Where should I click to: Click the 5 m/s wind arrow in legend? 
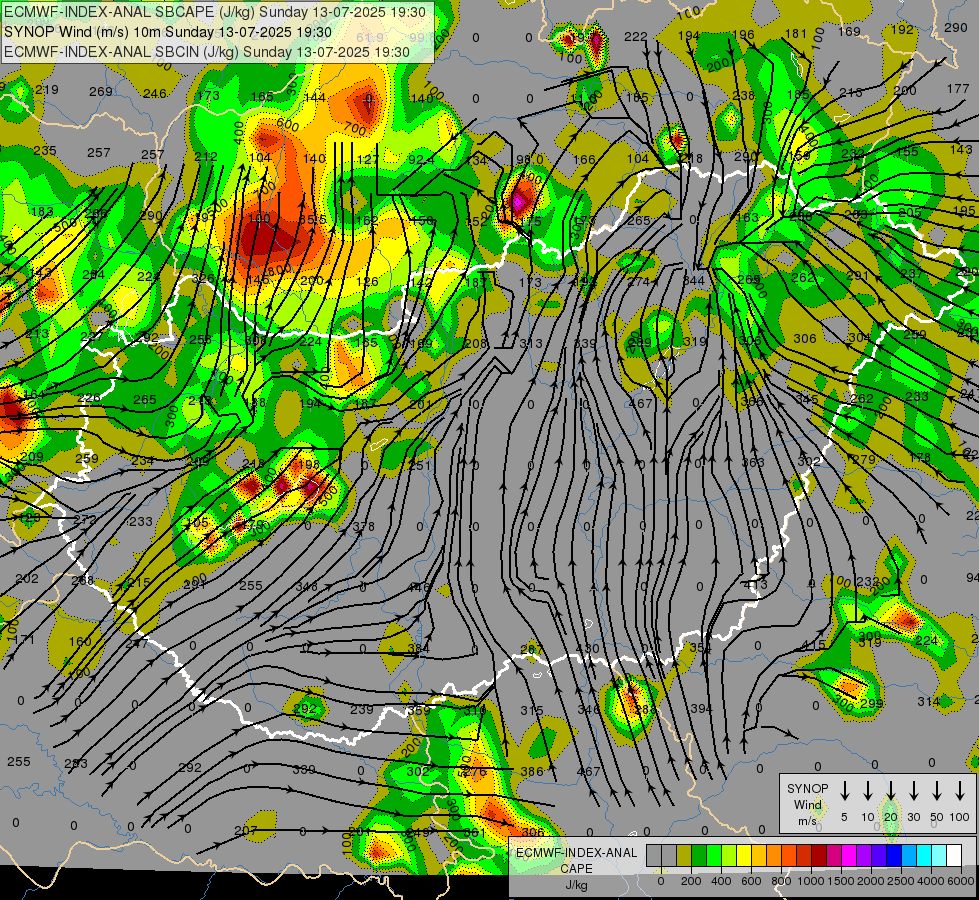pos(844,791)
